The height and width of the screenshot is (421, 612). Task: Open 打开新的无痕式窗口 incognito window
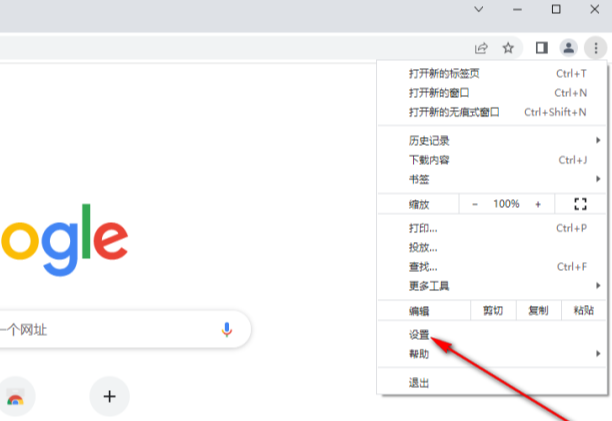(x=492, y=112)
